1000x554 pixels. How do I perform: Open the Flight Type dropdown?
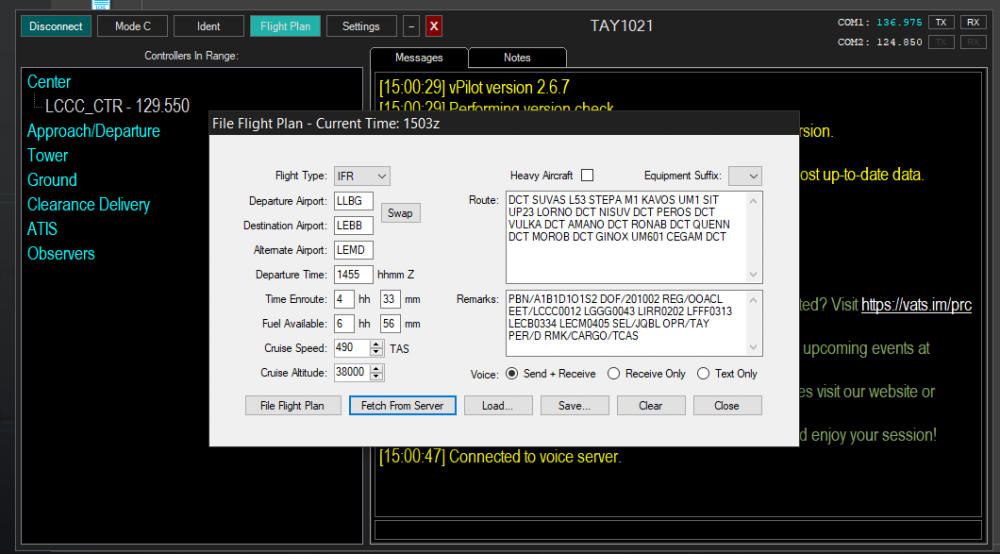361,176
